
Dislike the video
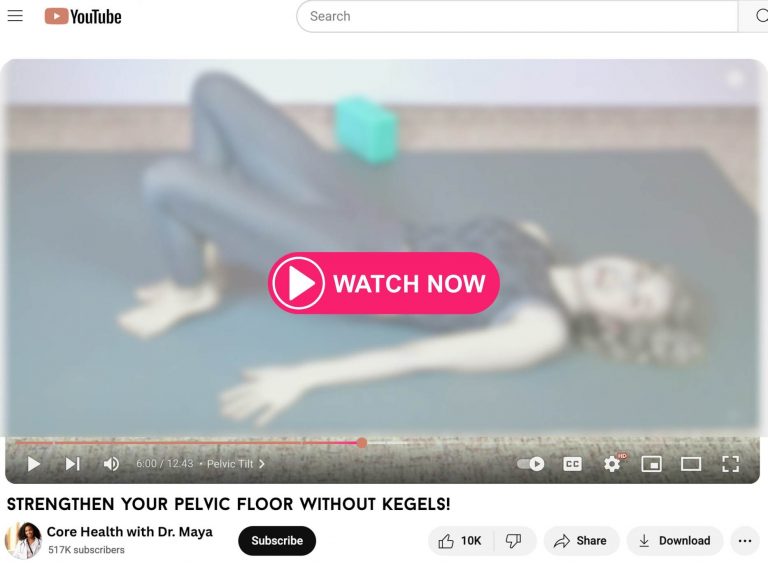513,541
